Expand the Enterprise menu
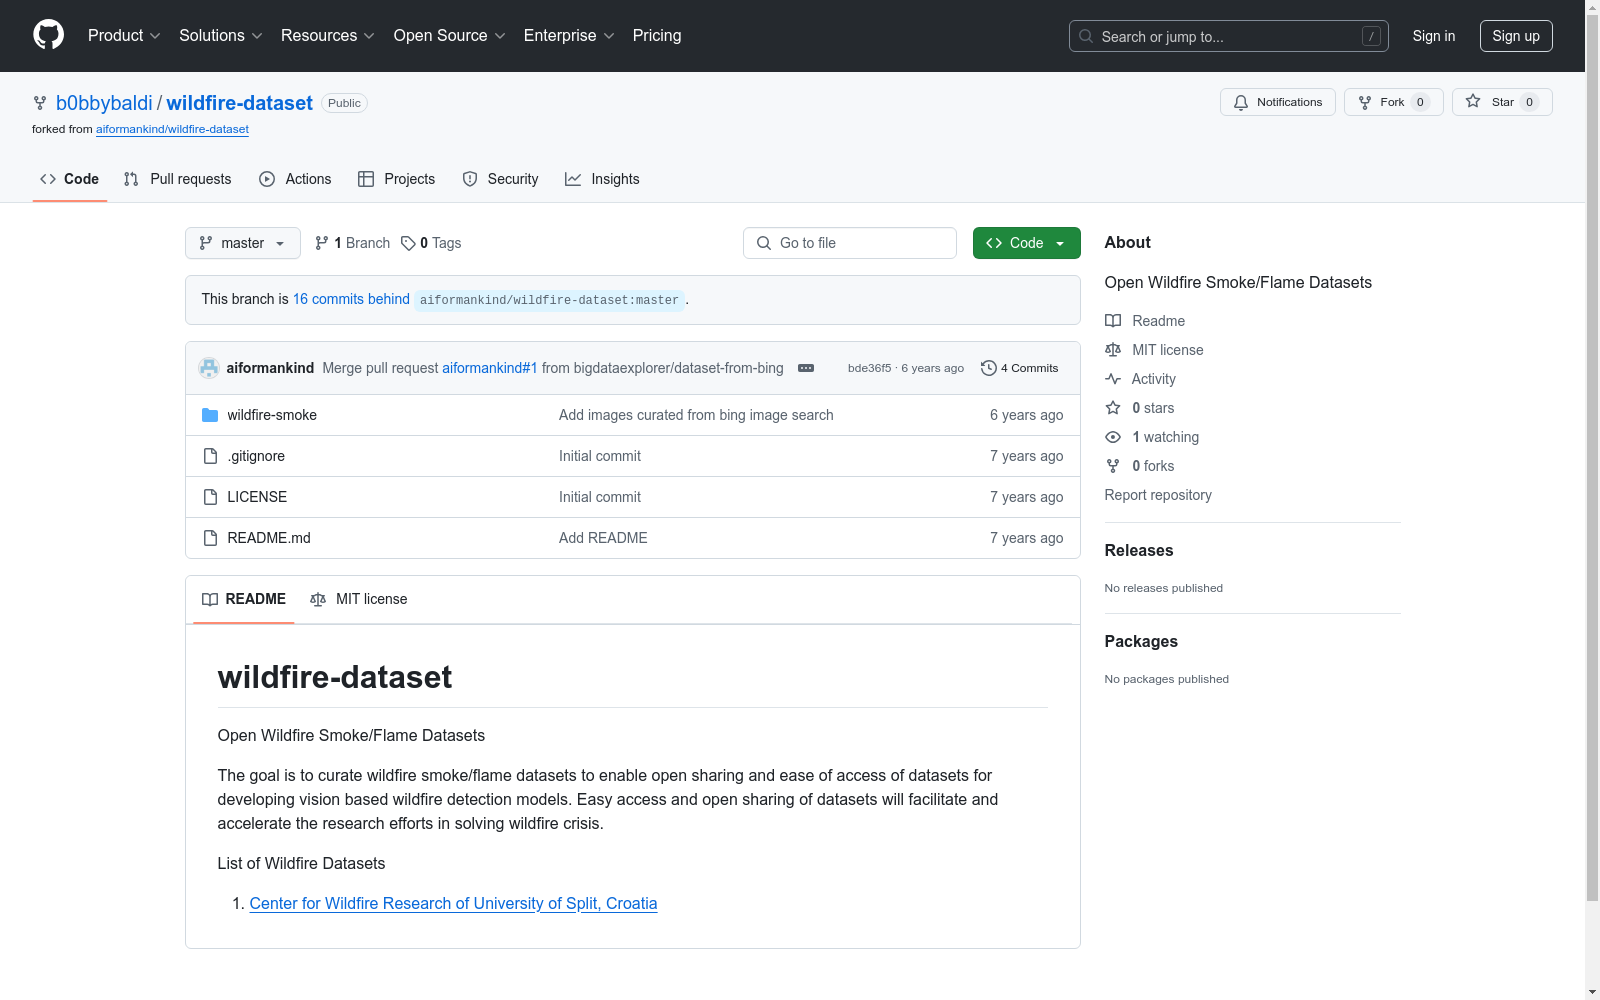 coord(569,35)
